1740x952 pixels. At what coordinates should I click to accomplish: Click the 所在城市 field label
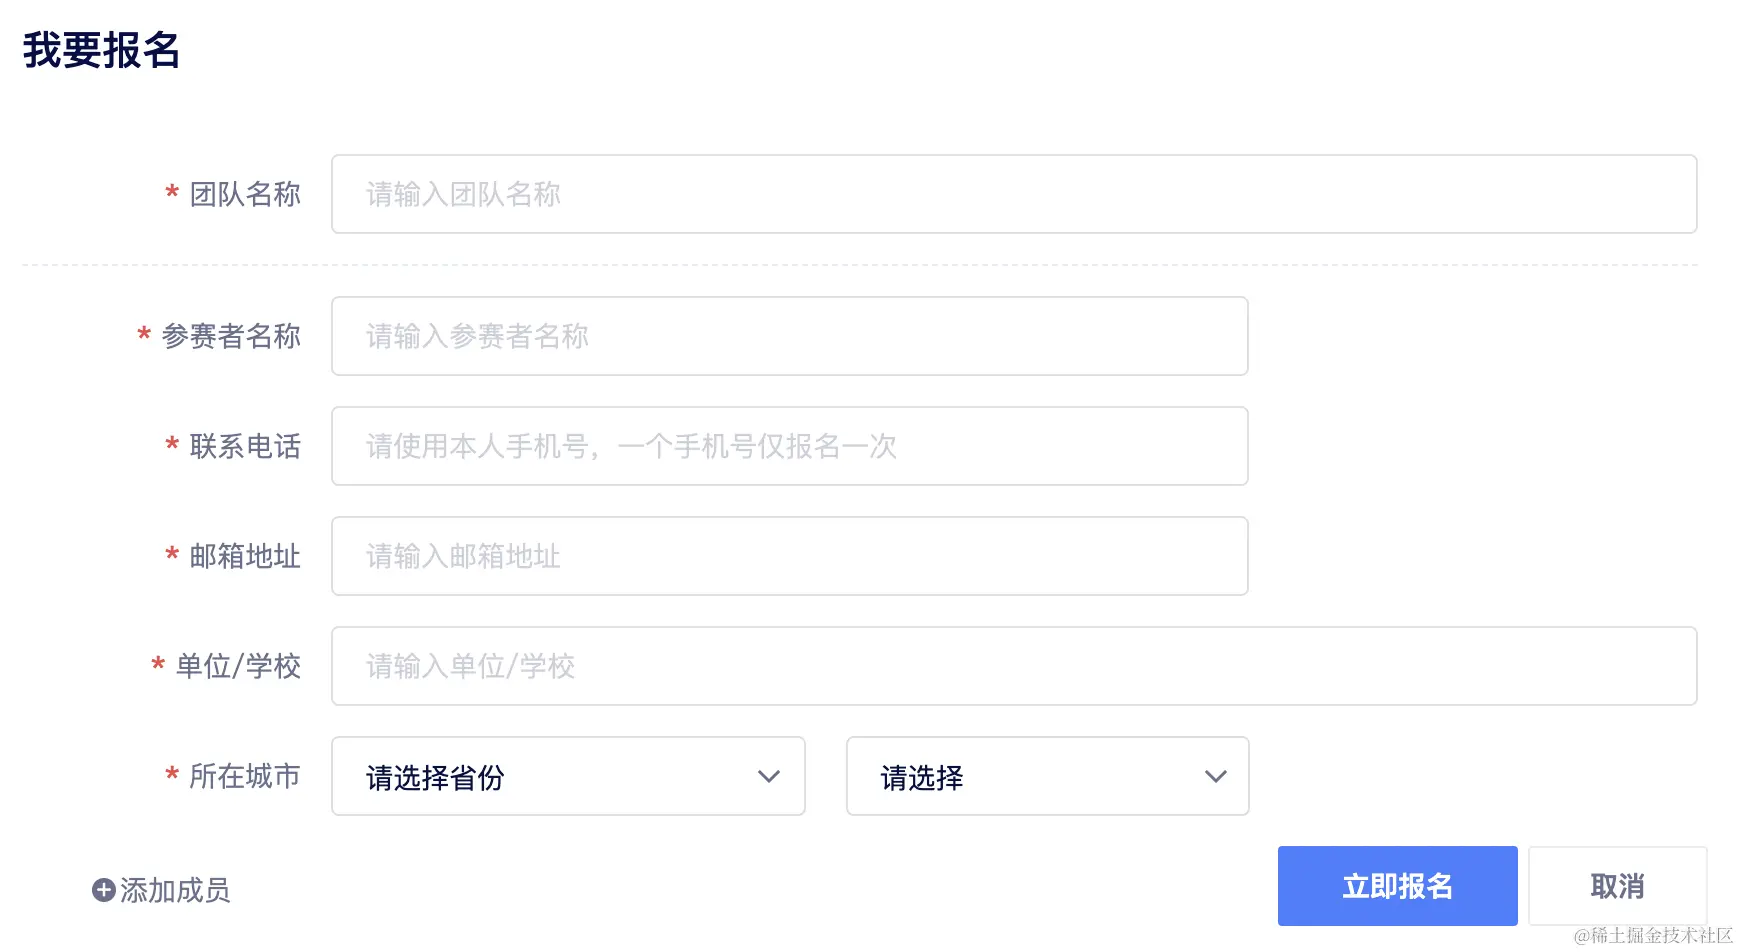pos(245,776)
